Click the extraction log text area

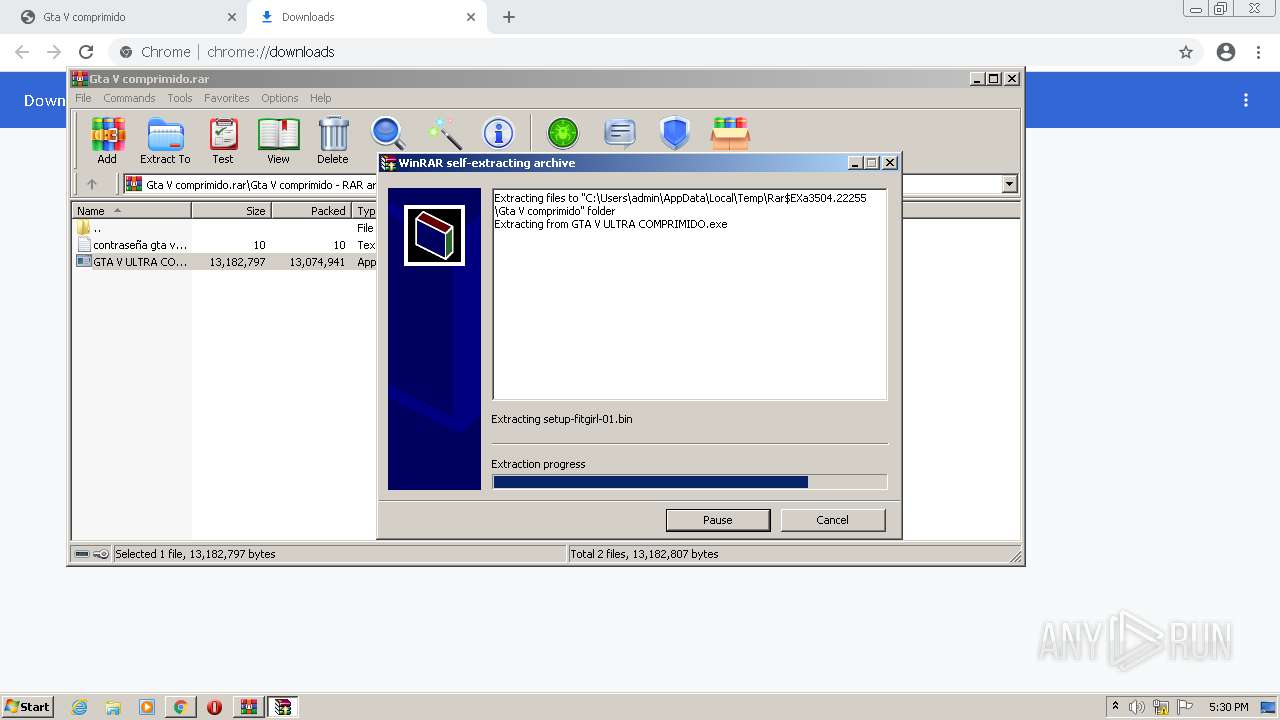(689, 294)
